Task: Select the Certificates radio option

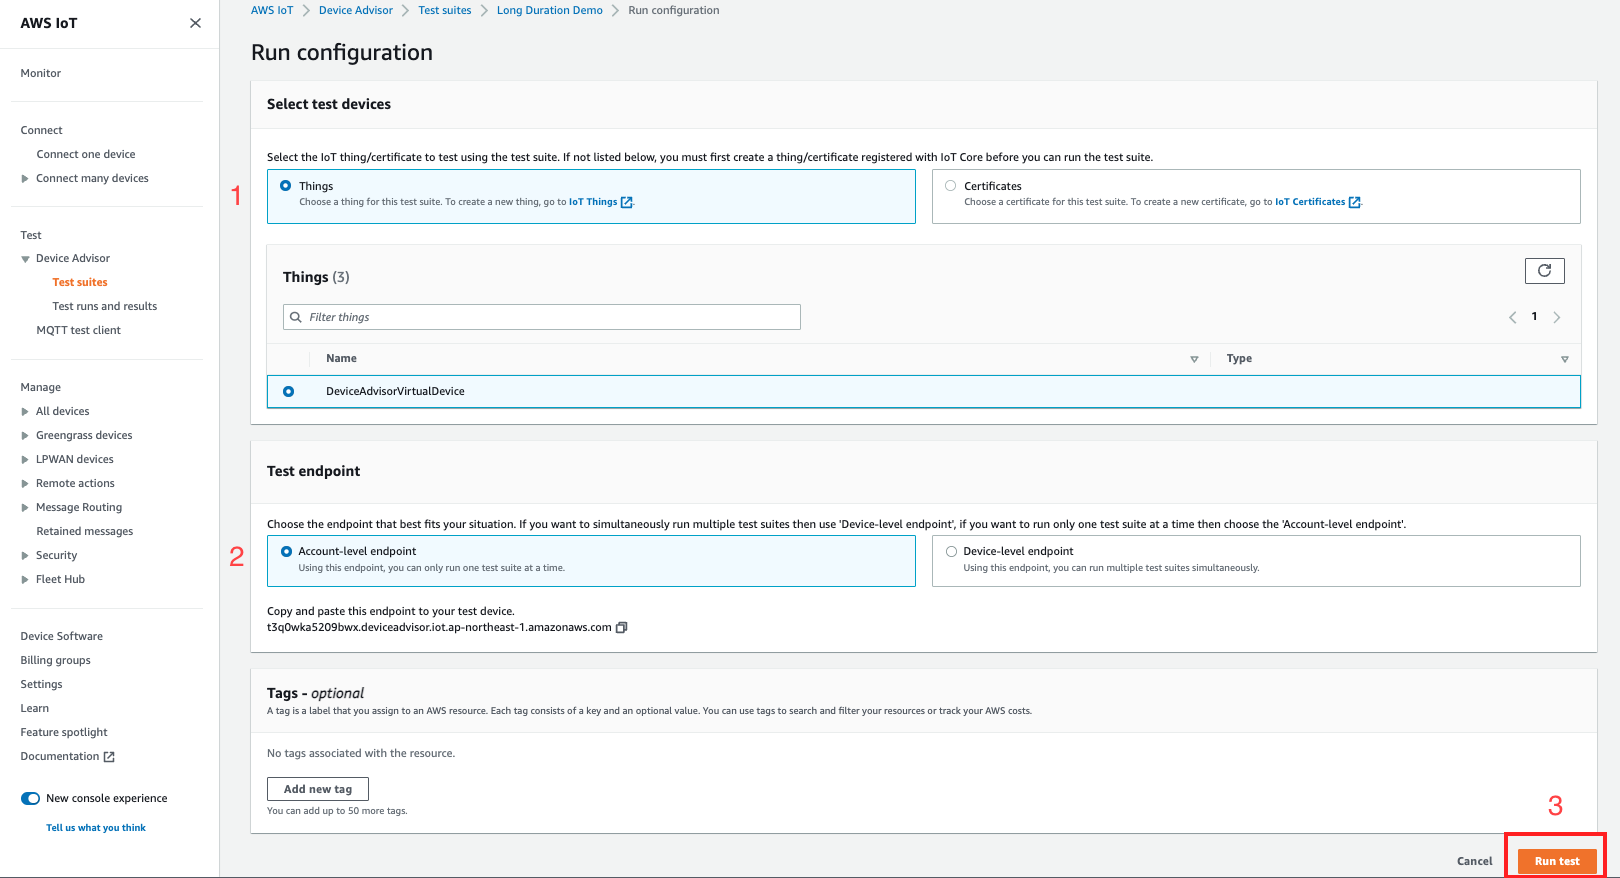Action: 951,186
